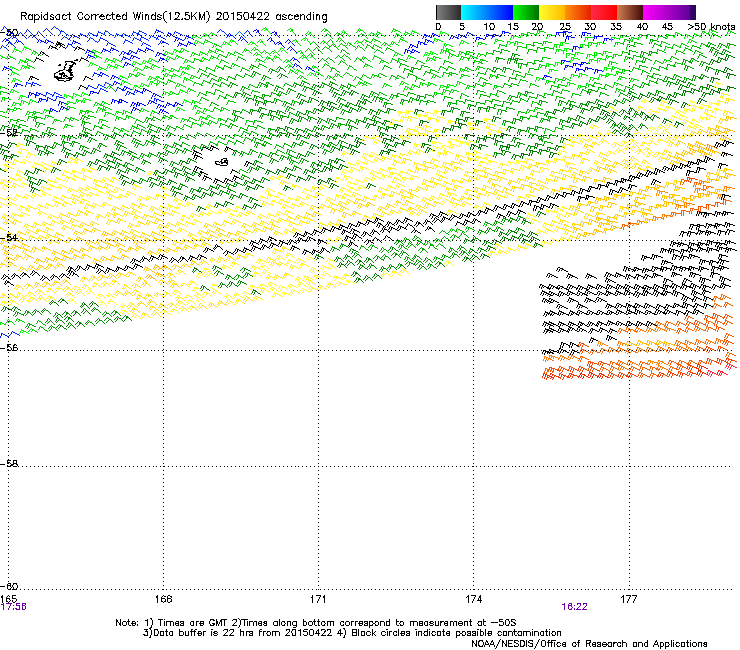Click the '45' label under the legend
This screenshot has height=650, width=740.
pyautogui.click(x=667, y=26)
